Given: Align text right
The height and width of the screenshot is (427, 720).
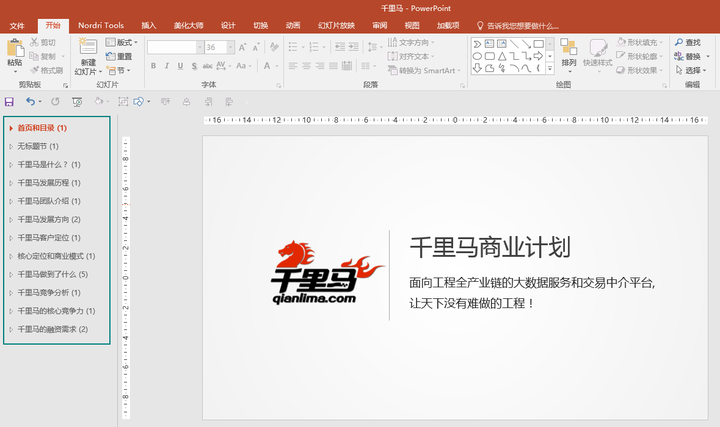Looking at the screenshot, I should (320, 66).
